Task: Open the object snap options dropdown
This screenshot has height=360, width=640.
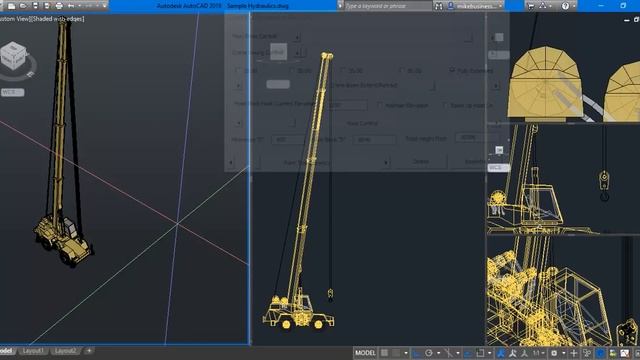Action: (x=490, y=353)
